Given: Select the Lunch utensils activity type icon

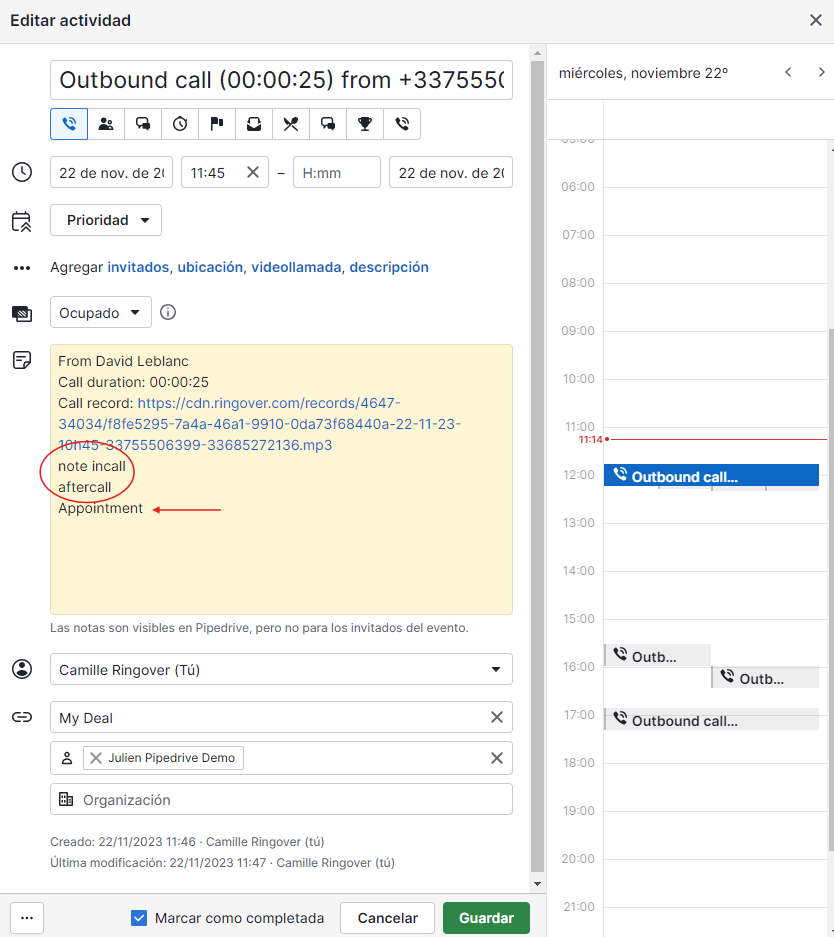Looking at the screenshot, I should point(291,124).
